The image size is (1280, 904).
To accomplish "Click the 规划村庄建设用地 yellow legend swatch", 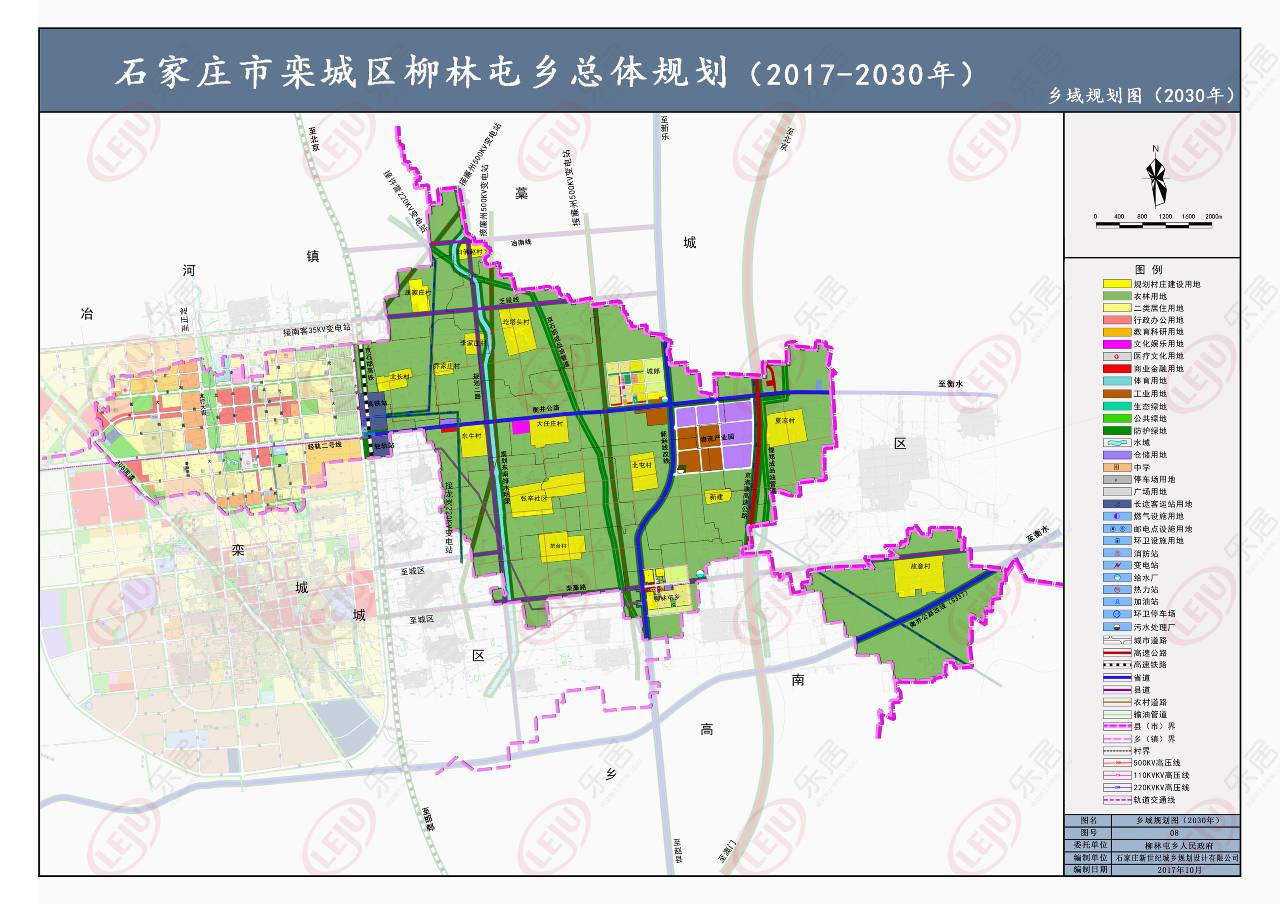I will (1117, 284).
